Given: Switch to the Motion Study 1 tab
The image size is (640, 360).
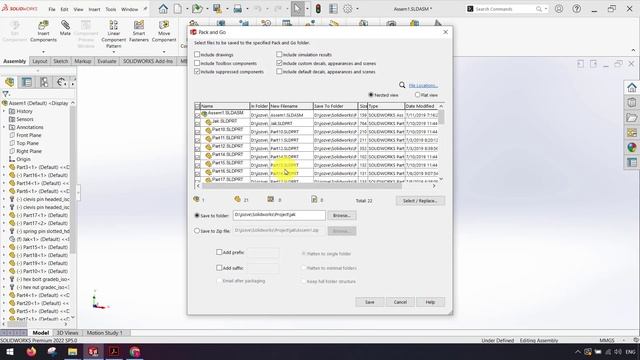Looking at the screenshot, I should 104,333.
